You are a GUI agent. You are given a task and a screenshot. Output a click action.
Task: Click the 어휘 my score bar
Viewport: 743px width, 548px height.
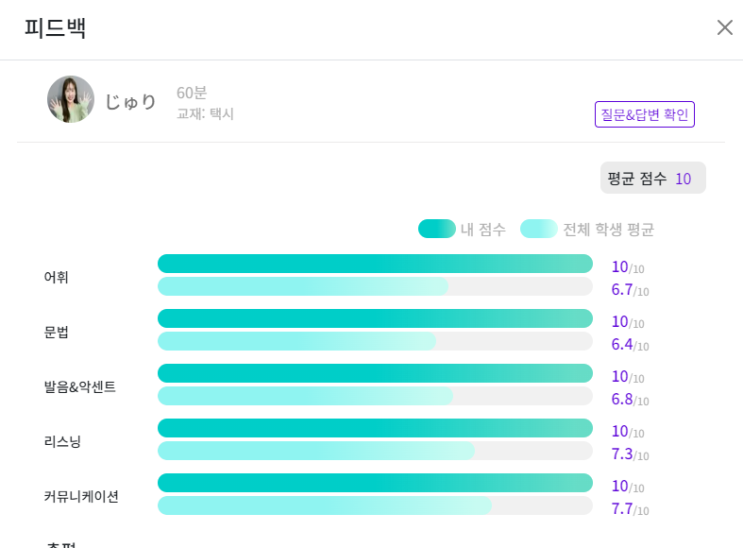point(375,264)
